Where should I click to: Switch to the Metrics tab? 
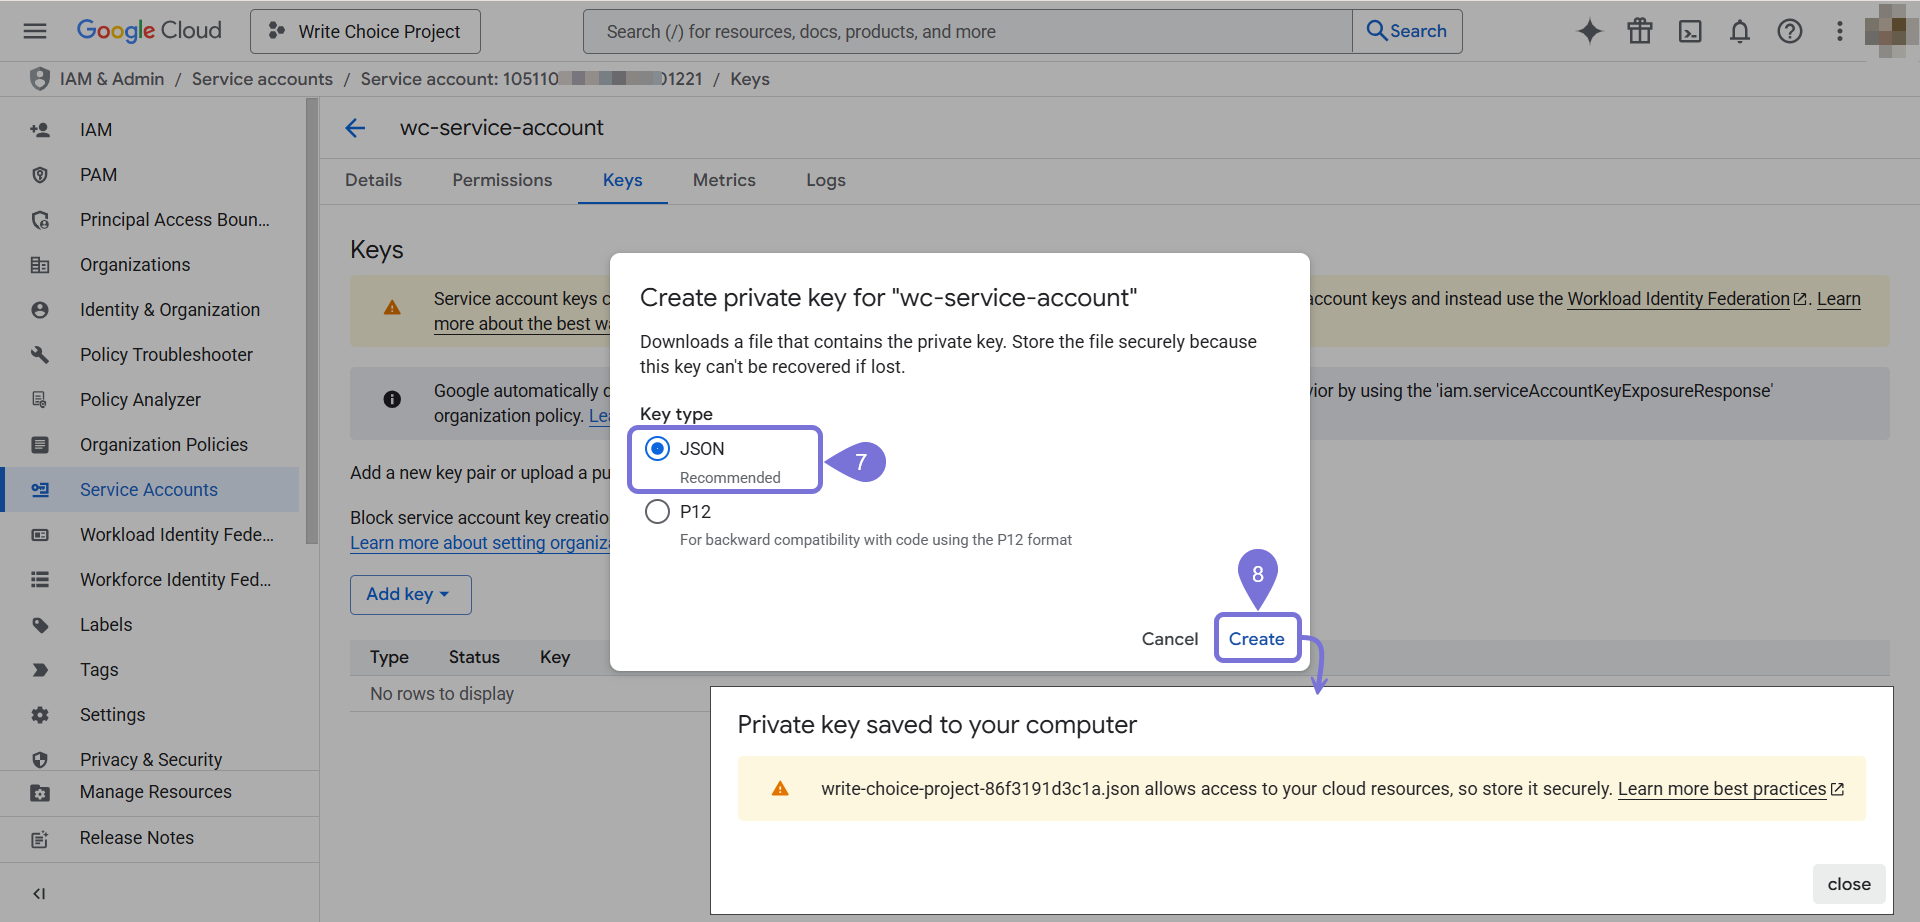pyautogui.click(x=724, y=180)
